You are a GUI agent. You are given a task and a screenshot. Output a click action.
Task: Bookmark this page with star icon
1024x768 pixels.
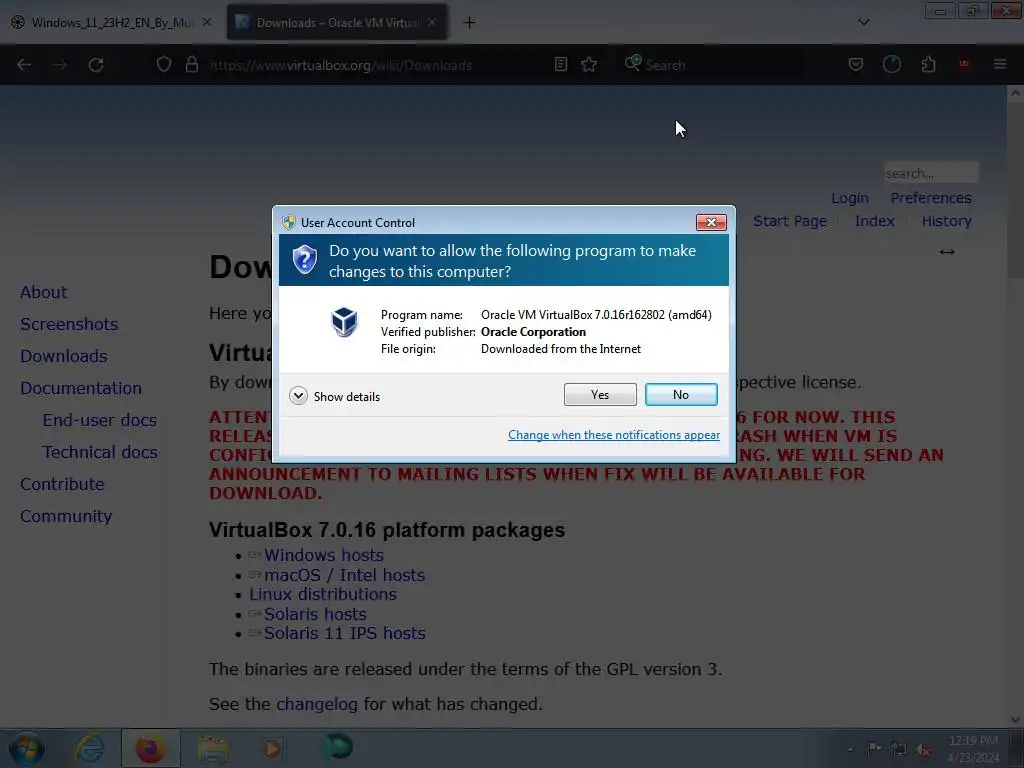pos(589,65)
